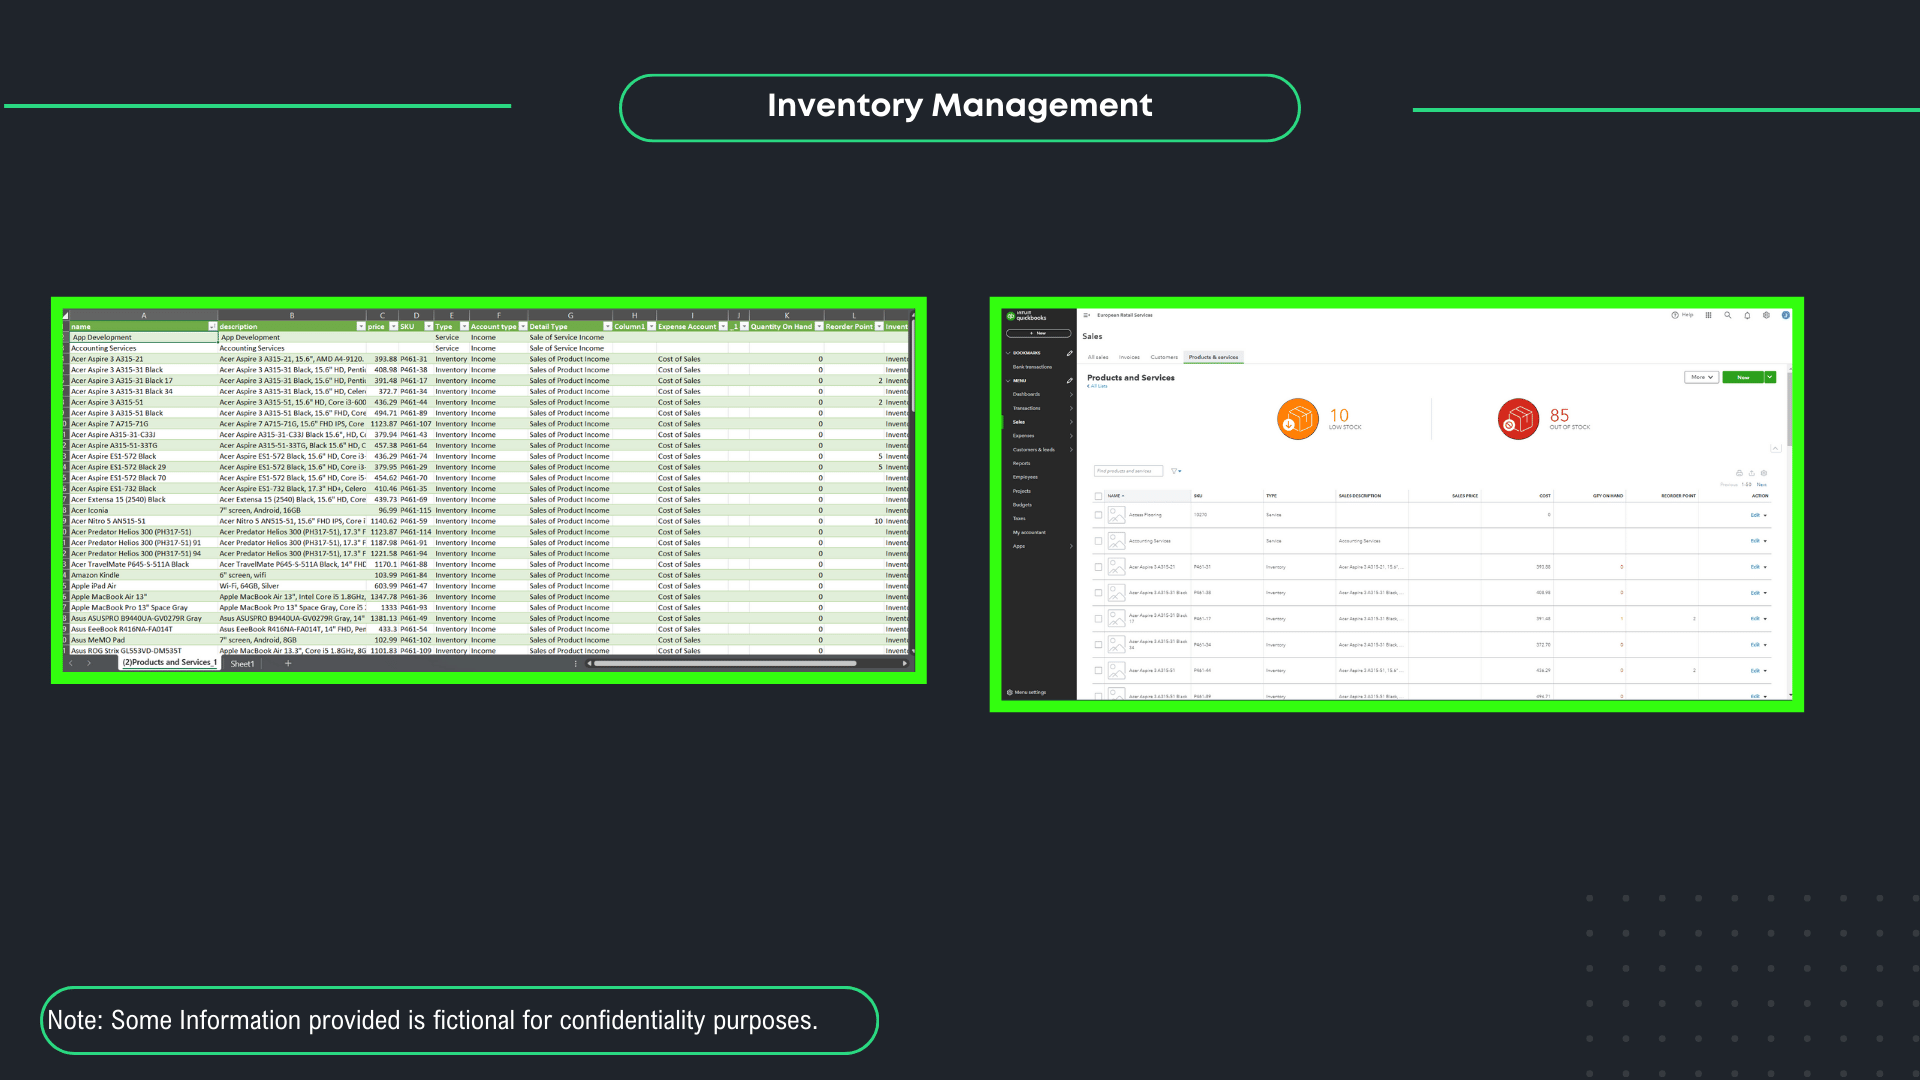Open the description column filter dropdown in Excel
1920x1080 pixels.
point(361,326)
